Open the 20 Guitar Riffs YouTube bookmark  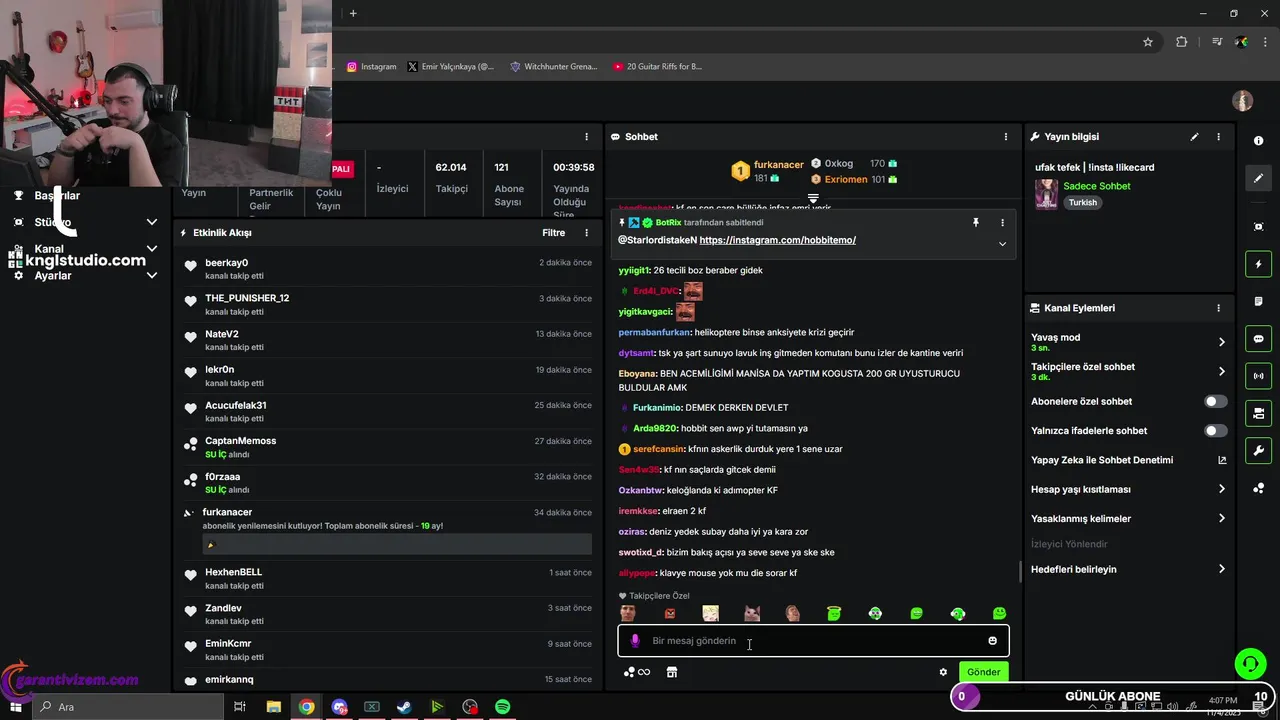pyautogui.click(x=658, y=67)
